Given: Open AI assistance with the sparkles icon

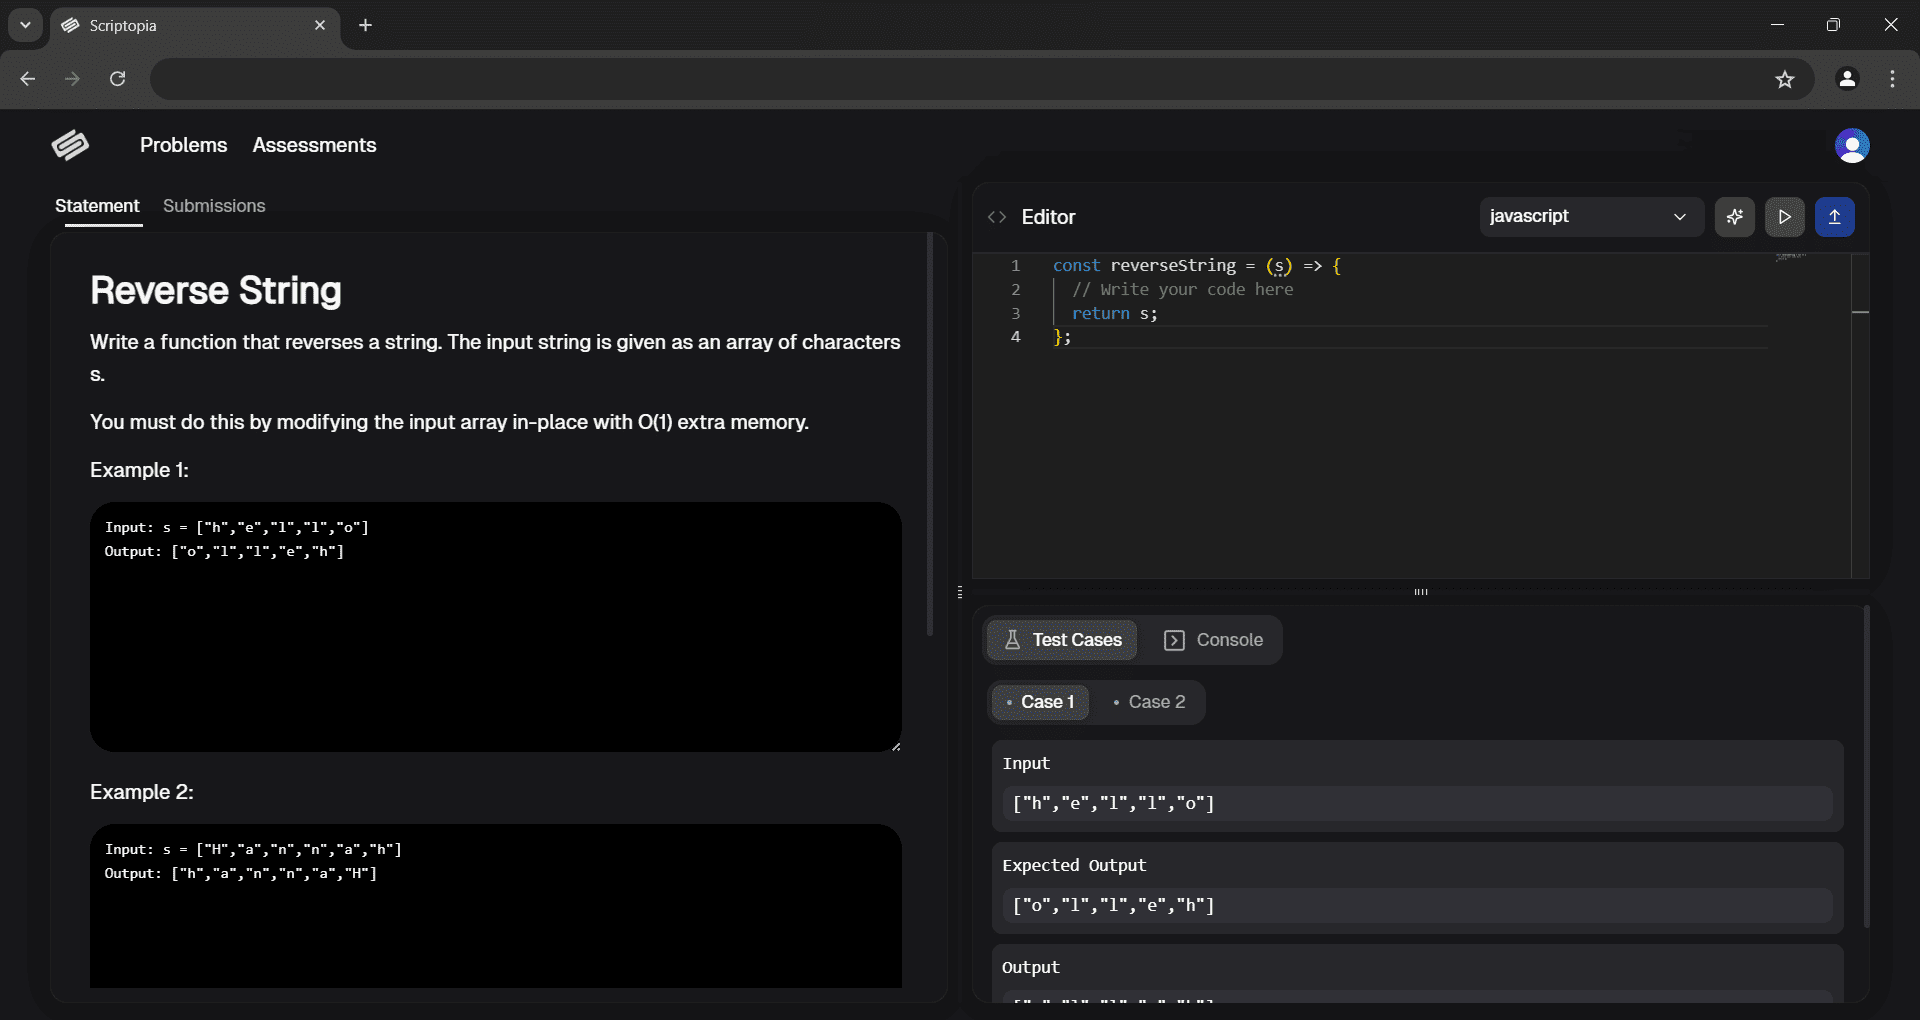Looking at the screenshot, I should [x=1735, y=216].
